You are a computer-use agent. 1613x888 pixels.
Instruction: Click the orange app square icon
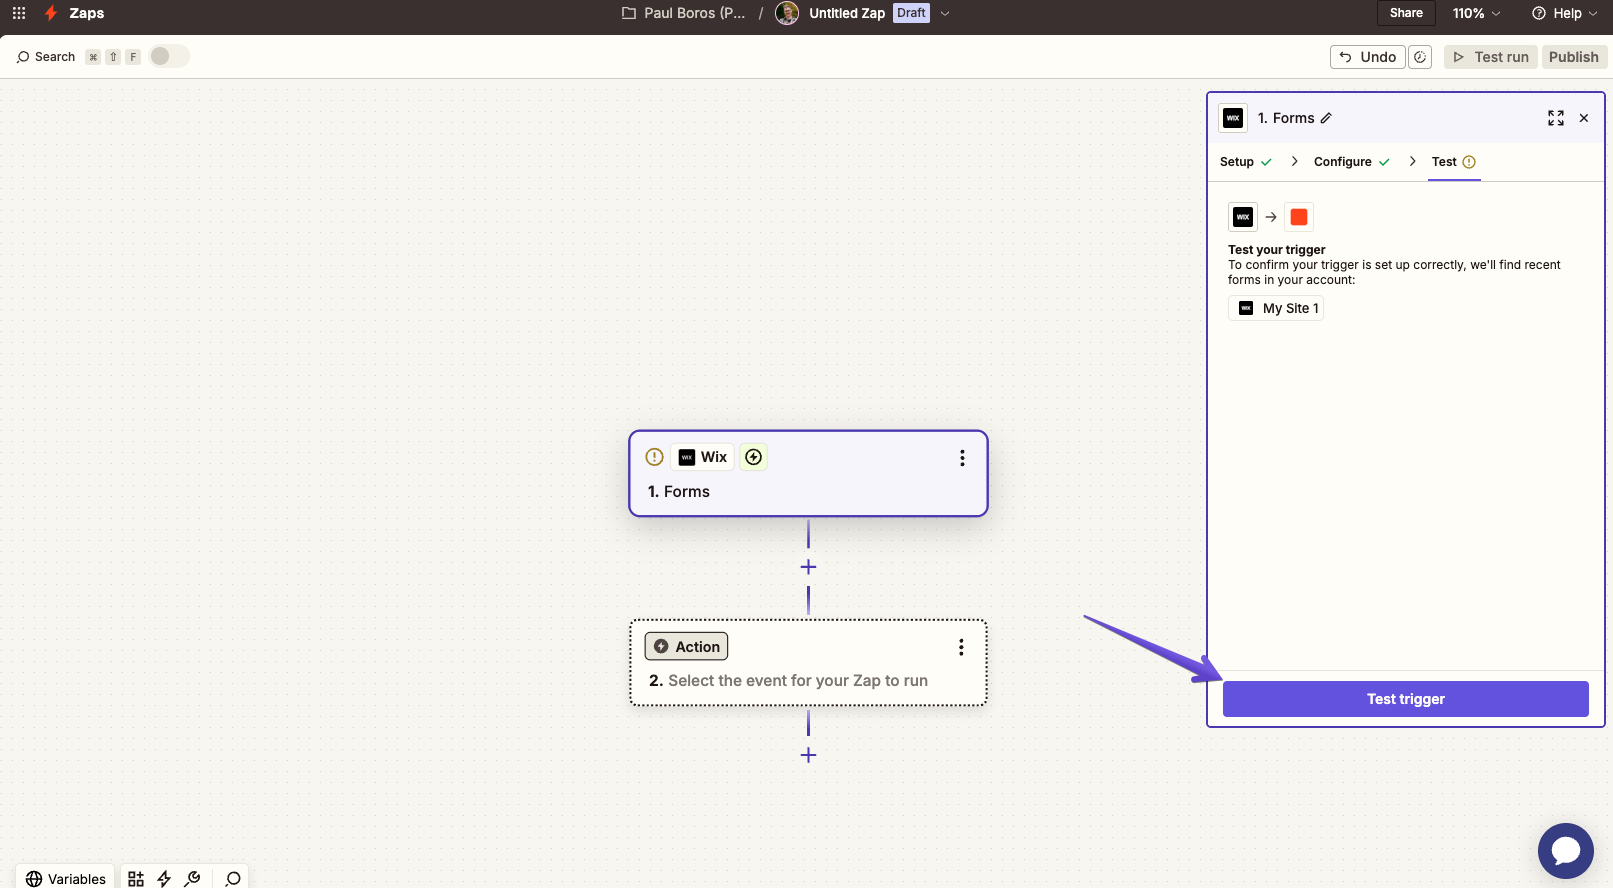click(x=1299, y=217)
